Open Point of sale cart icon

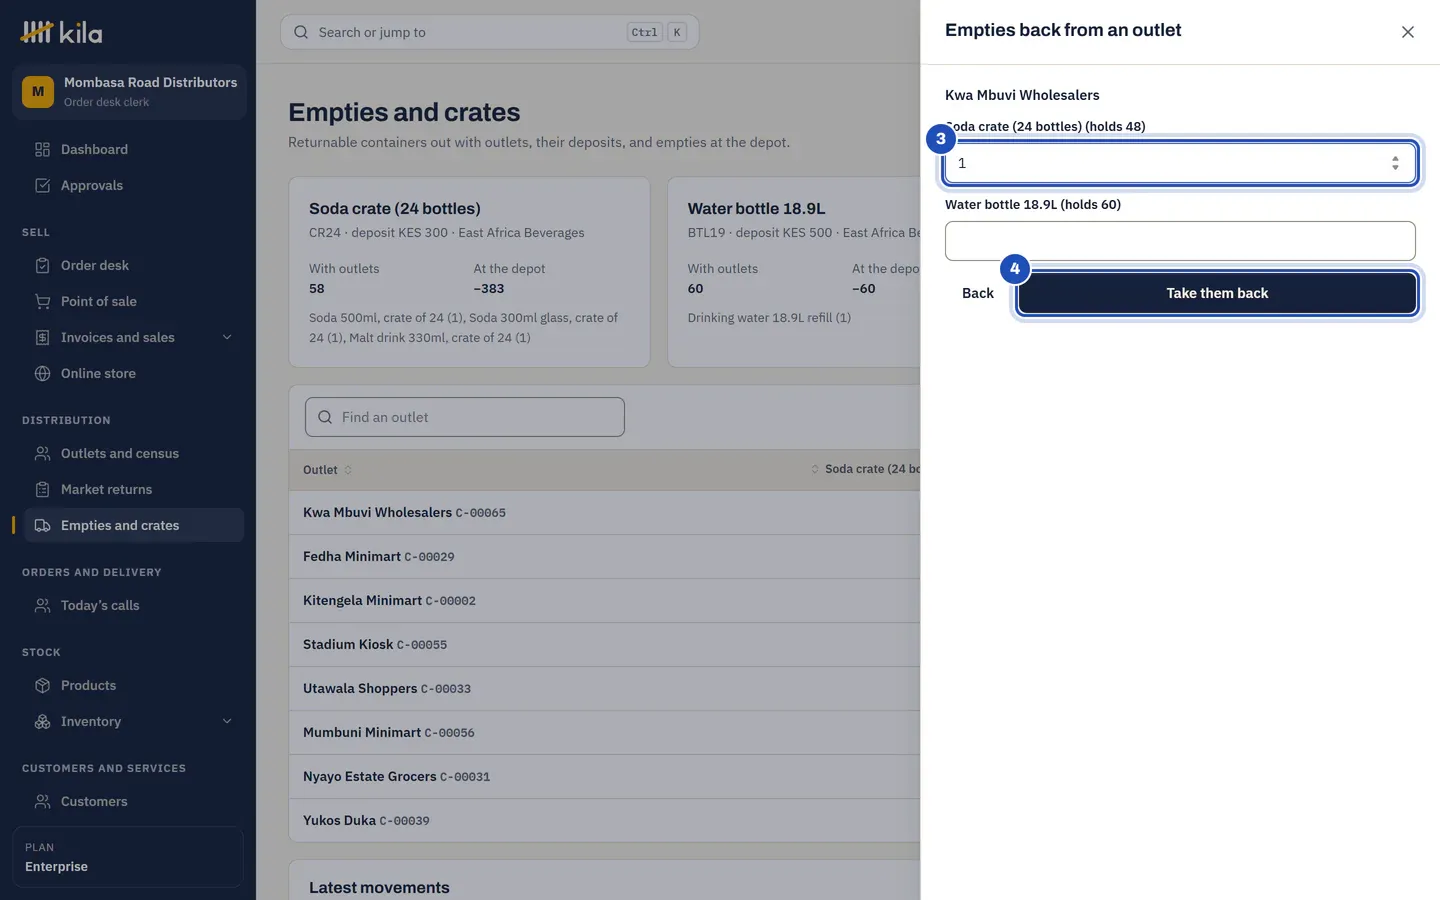tap(42, 301)
